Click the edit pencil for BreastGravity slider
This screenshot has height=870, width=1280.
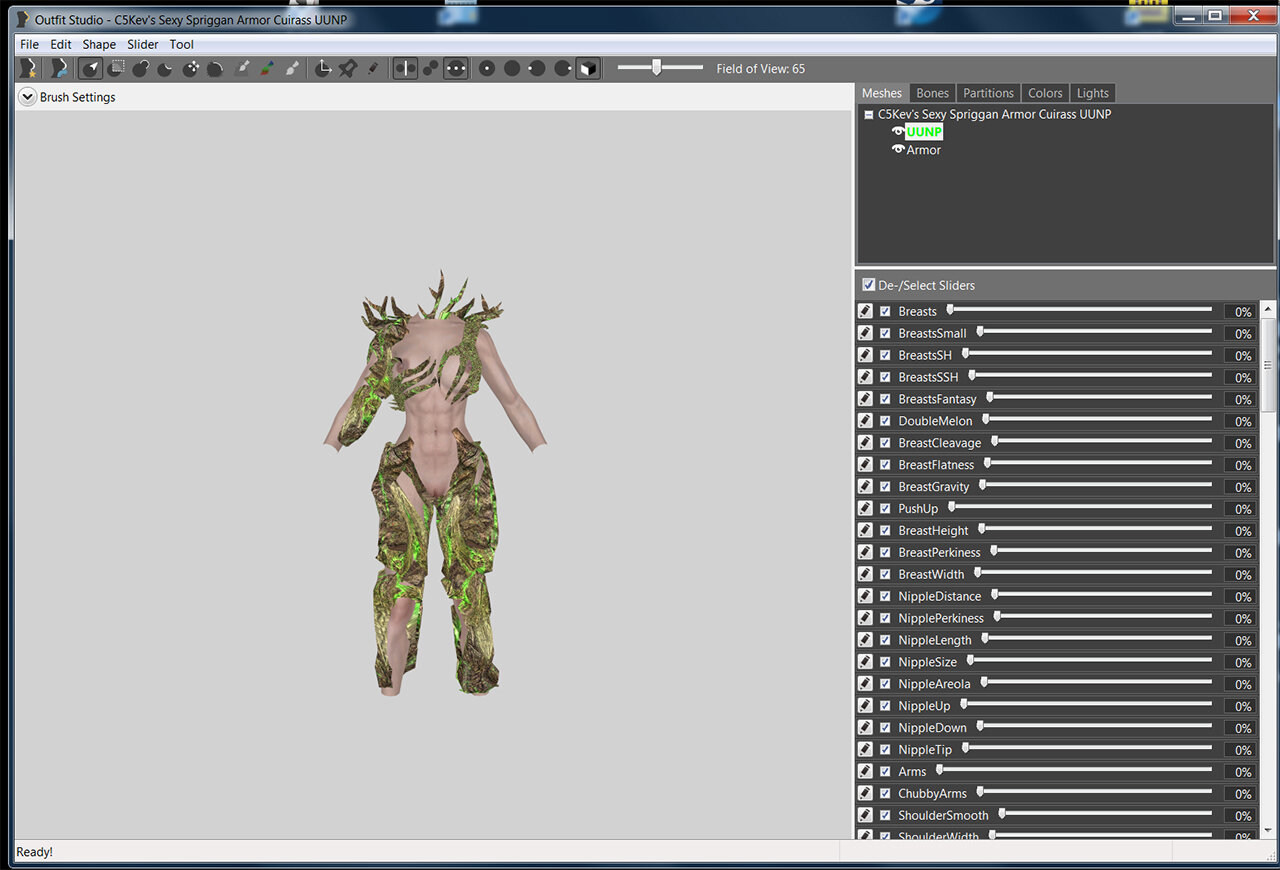point(866,486)
